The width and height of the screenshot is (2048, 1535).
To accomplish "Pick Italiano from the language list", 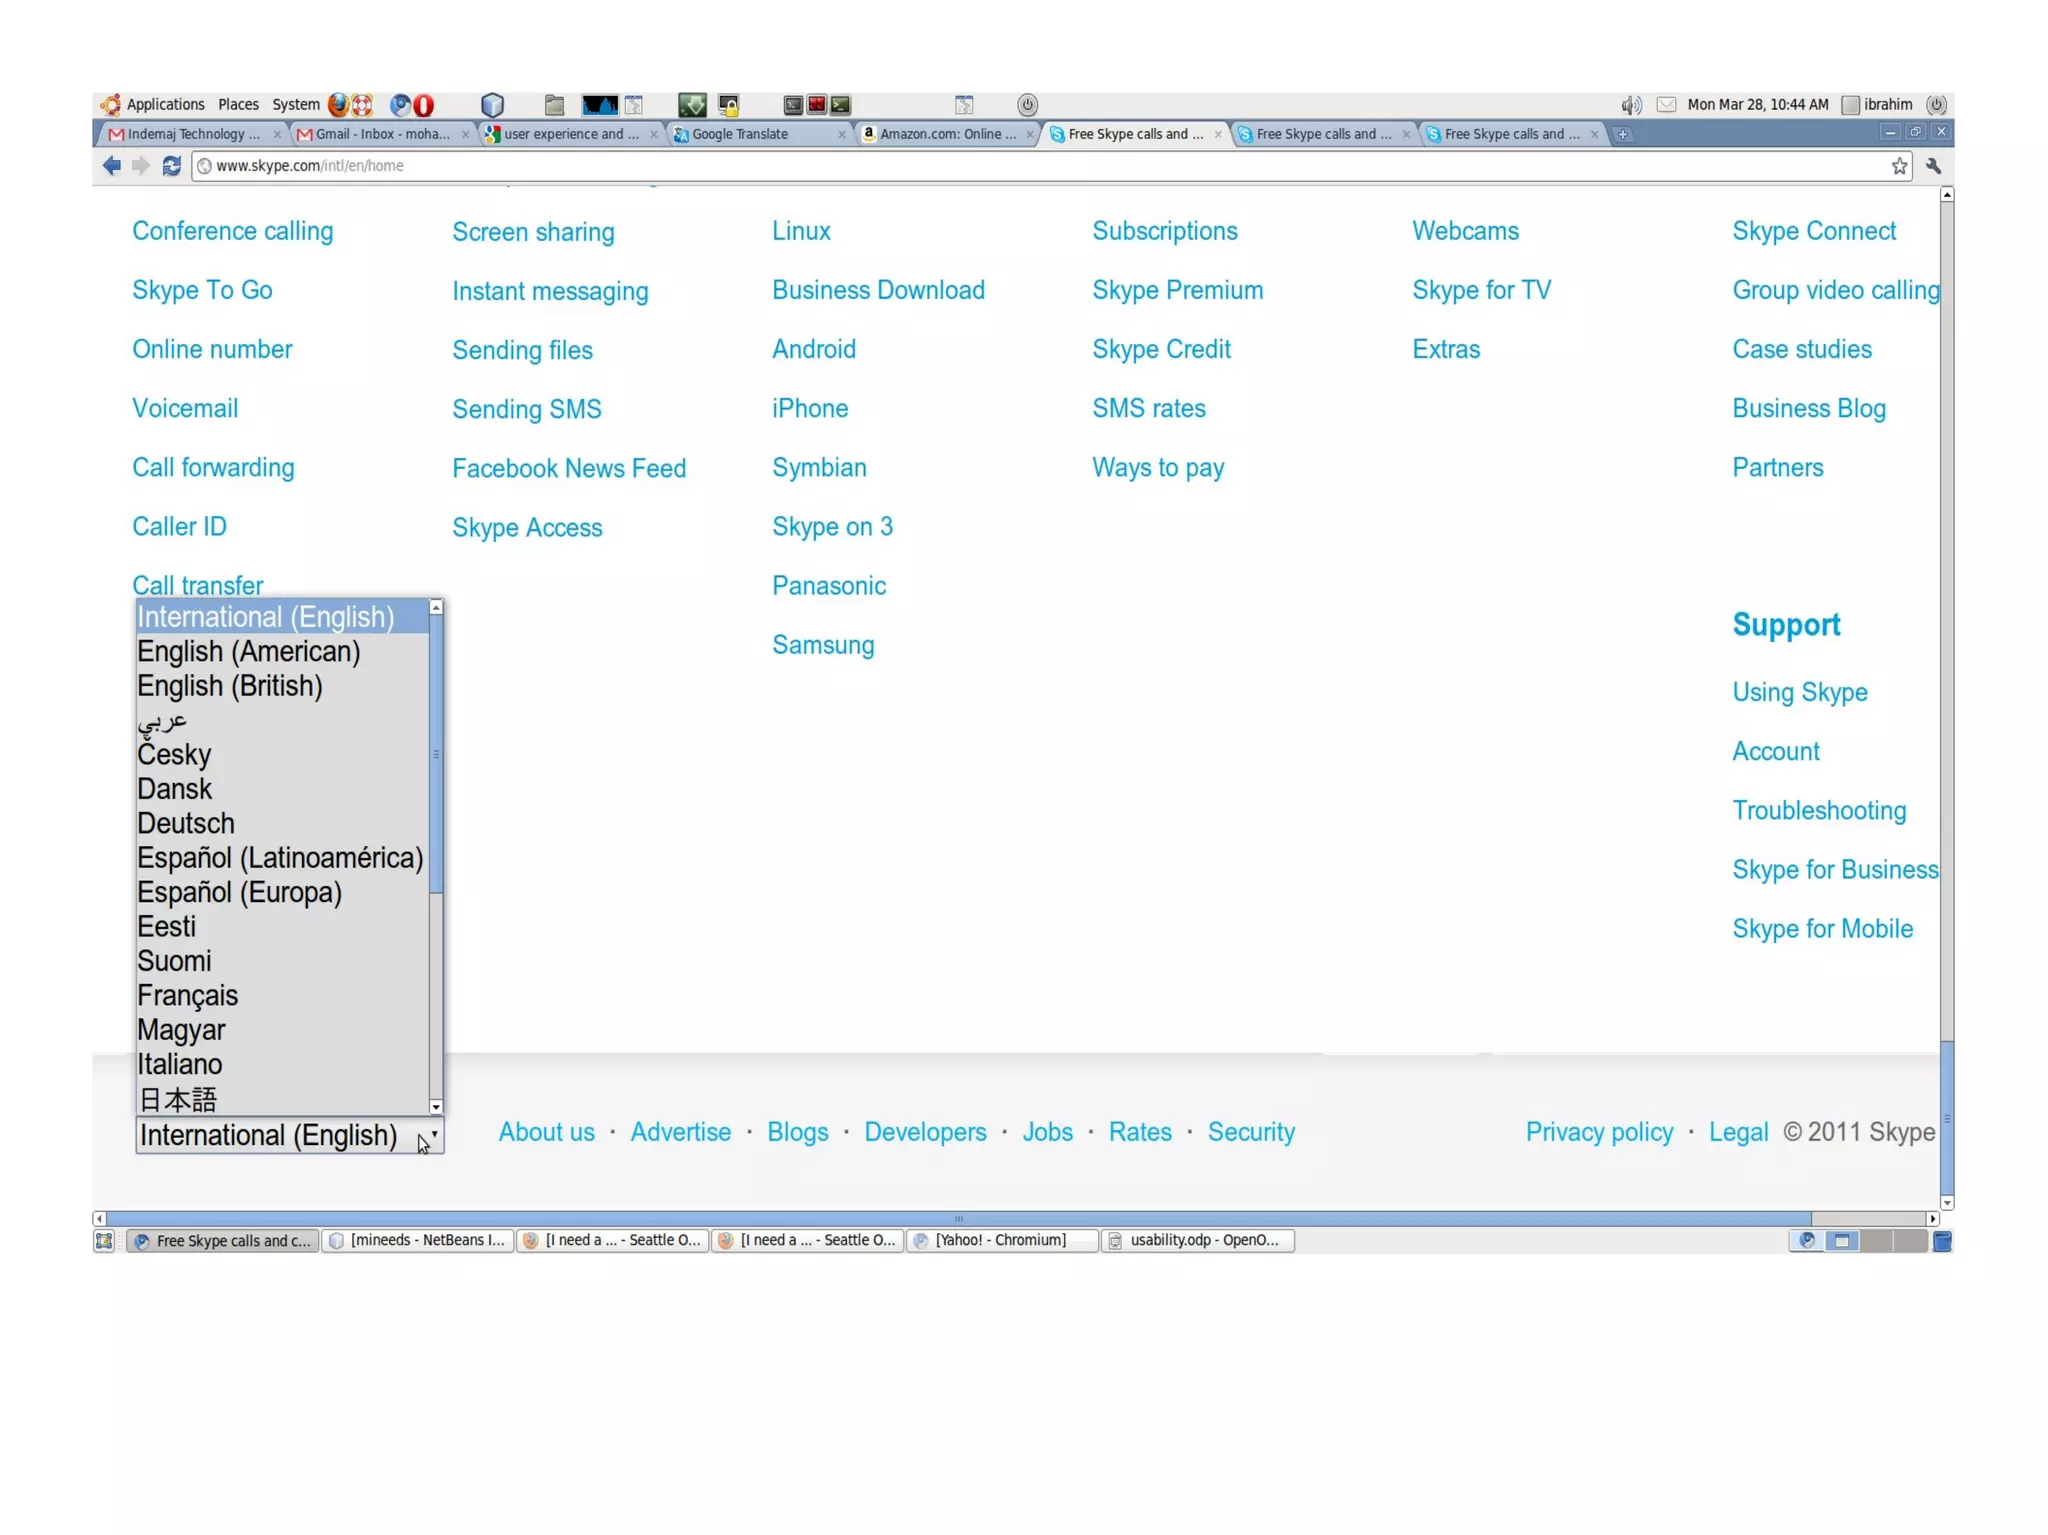I will pos(282,1064).
